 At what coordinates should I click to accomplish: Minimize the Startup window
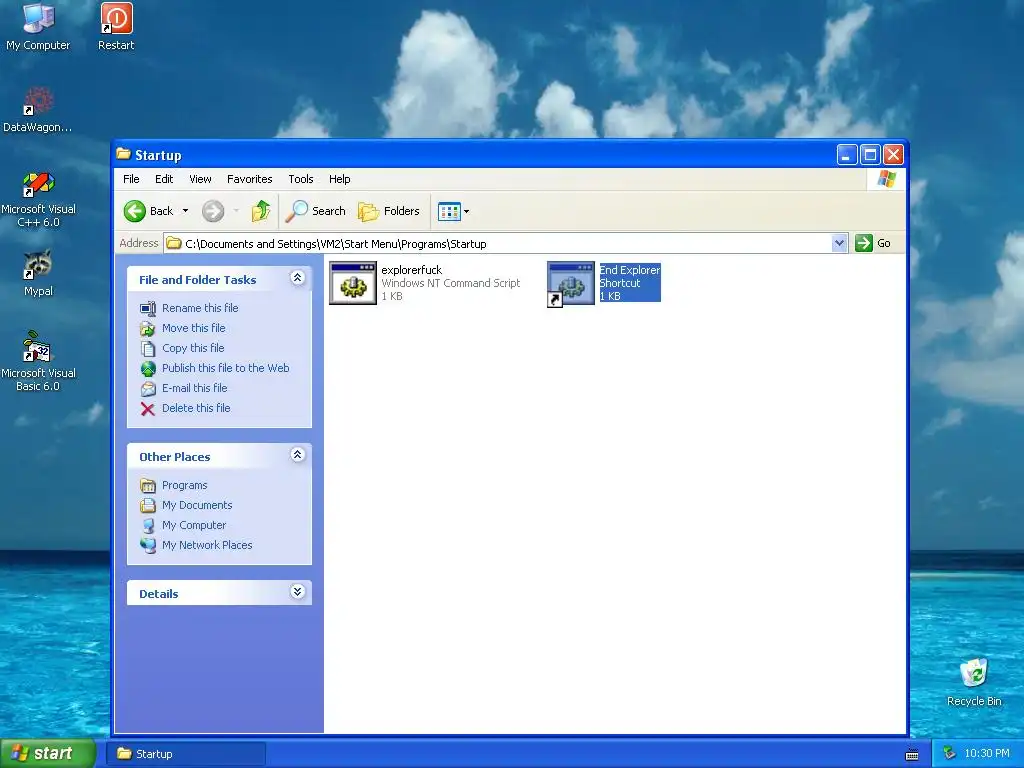pyautogui.click(x=846, y=155)
